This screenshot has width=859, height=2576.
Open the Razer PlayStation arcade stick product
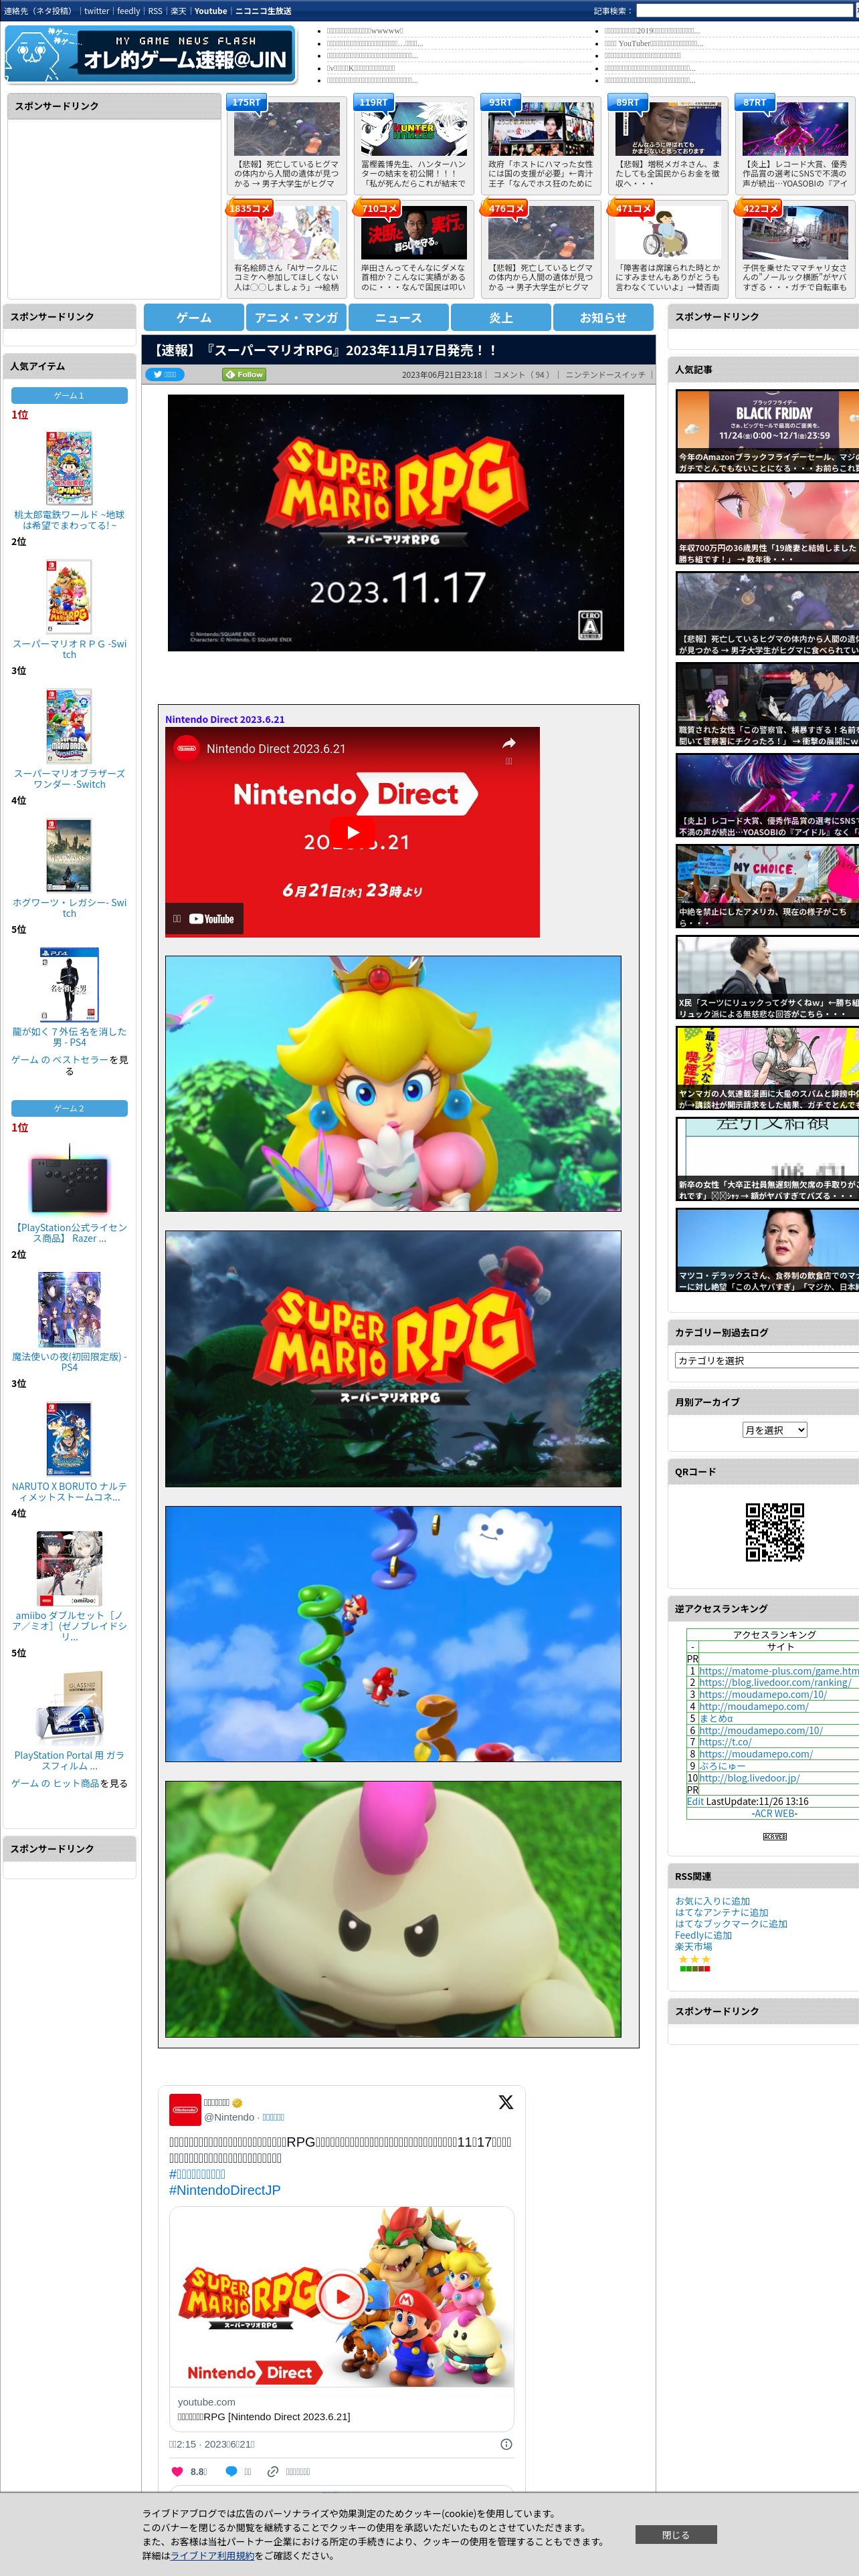pos(69,1233)
